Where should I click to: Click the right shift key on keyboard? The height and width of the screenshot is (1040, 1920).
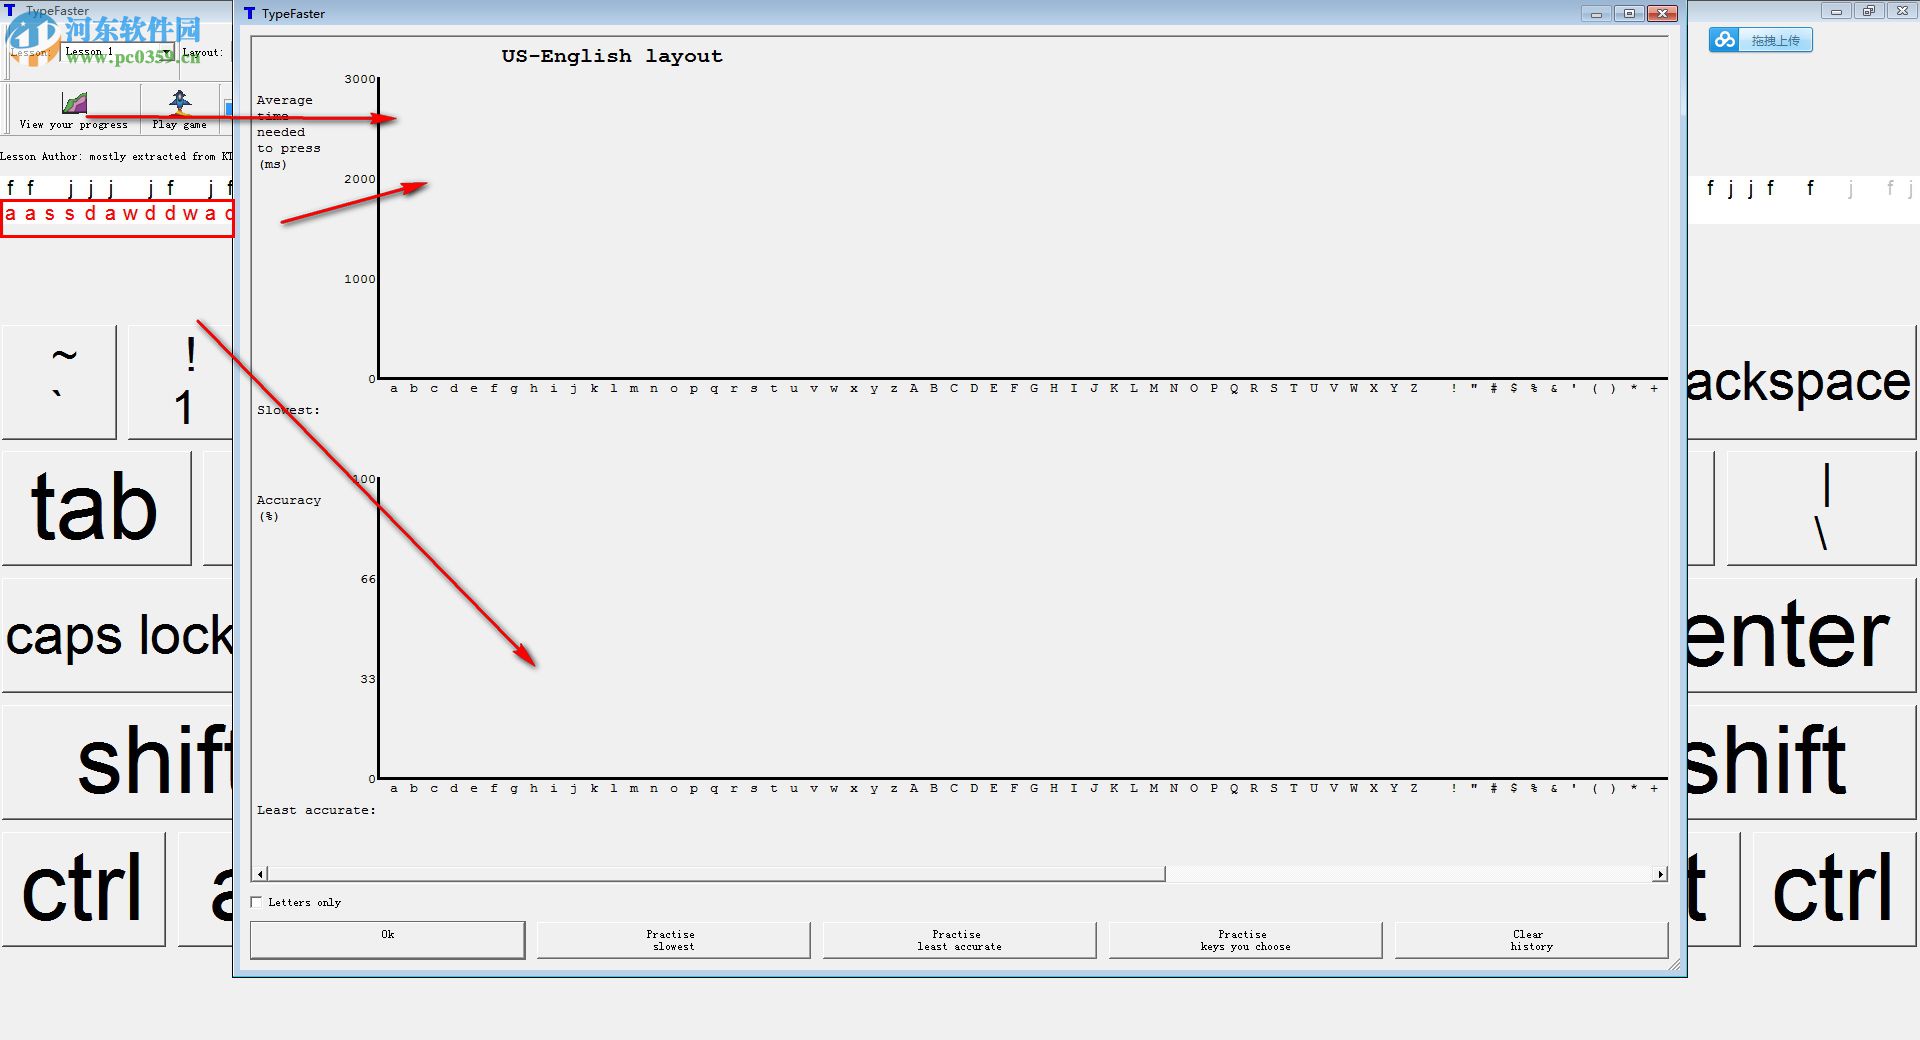(x=1801, y=762)
